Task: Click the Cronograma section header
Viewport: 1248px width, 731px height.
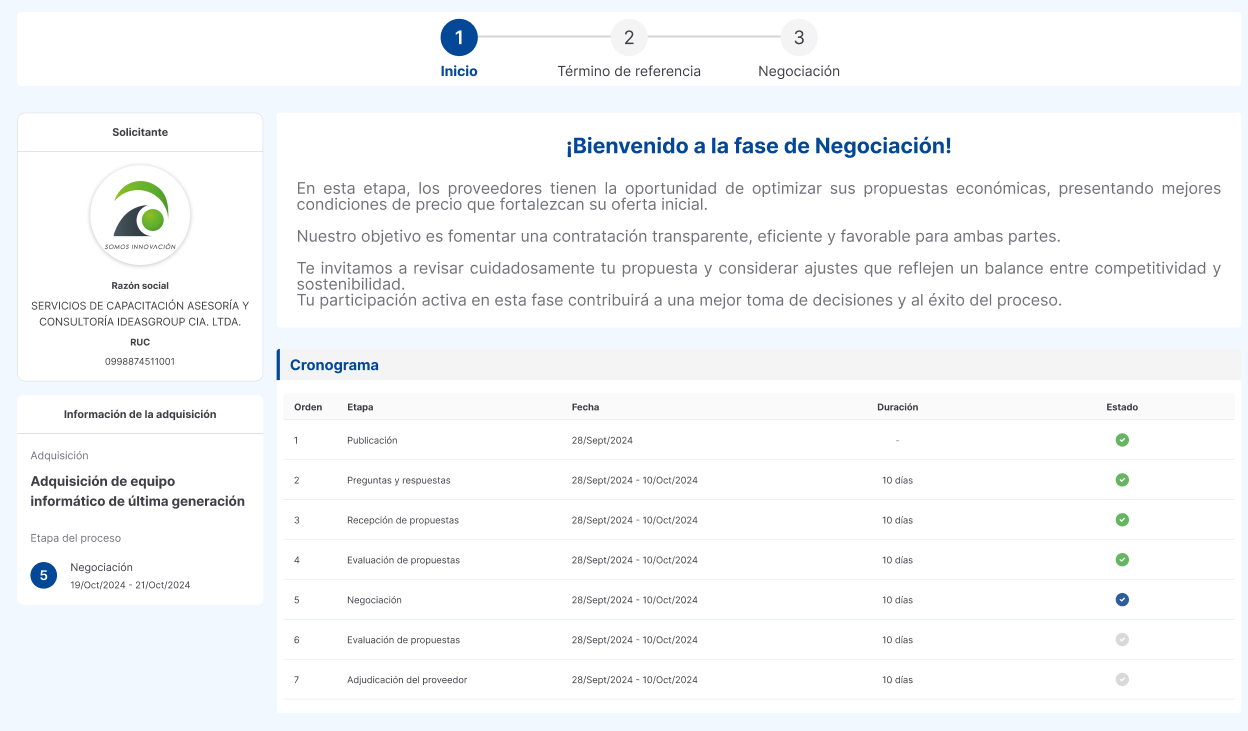Action: (334, 365)
